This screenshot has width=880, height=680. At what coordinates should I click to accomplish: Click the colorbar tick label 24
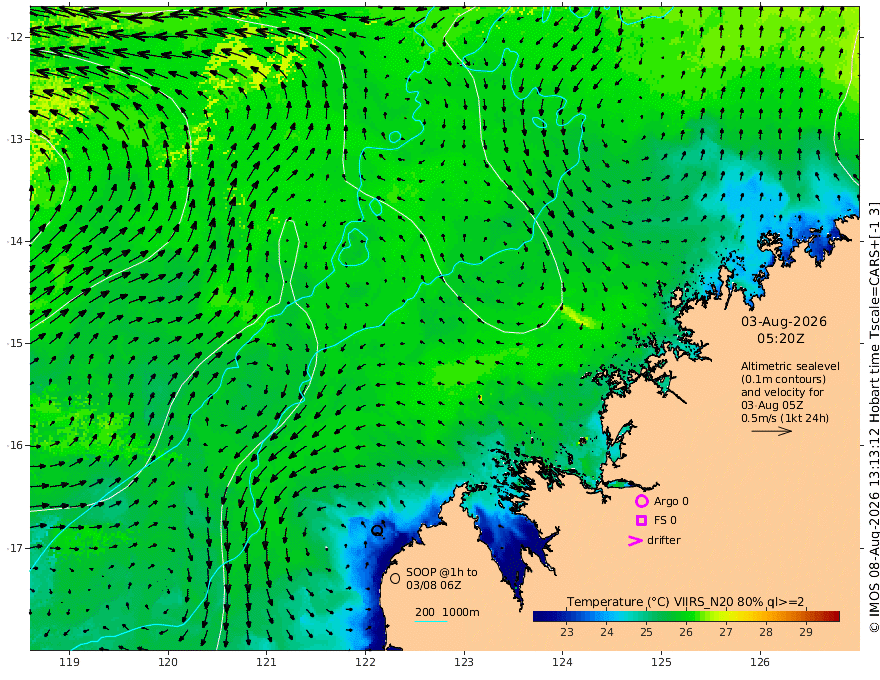[607, 632]
